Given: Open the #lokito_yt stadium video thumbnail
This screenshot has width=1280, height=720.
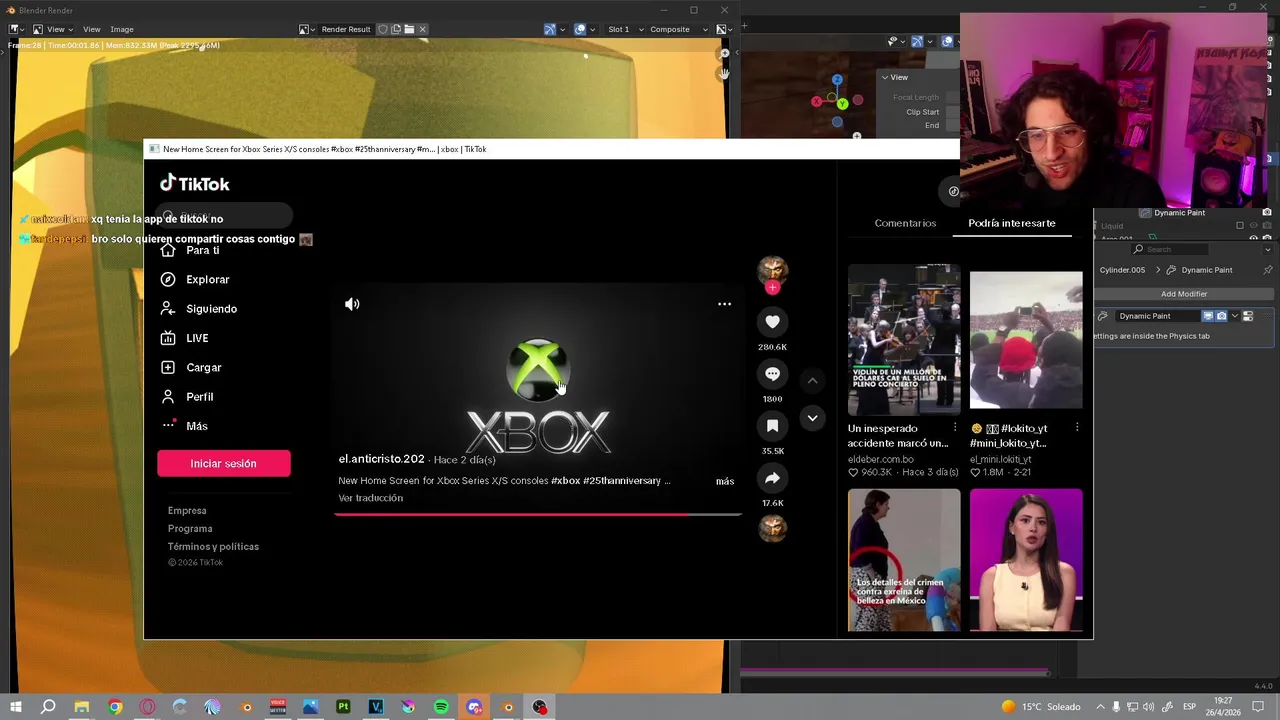Looking at the screenshot, I should pyautogui.click(x=1026, y=340).
